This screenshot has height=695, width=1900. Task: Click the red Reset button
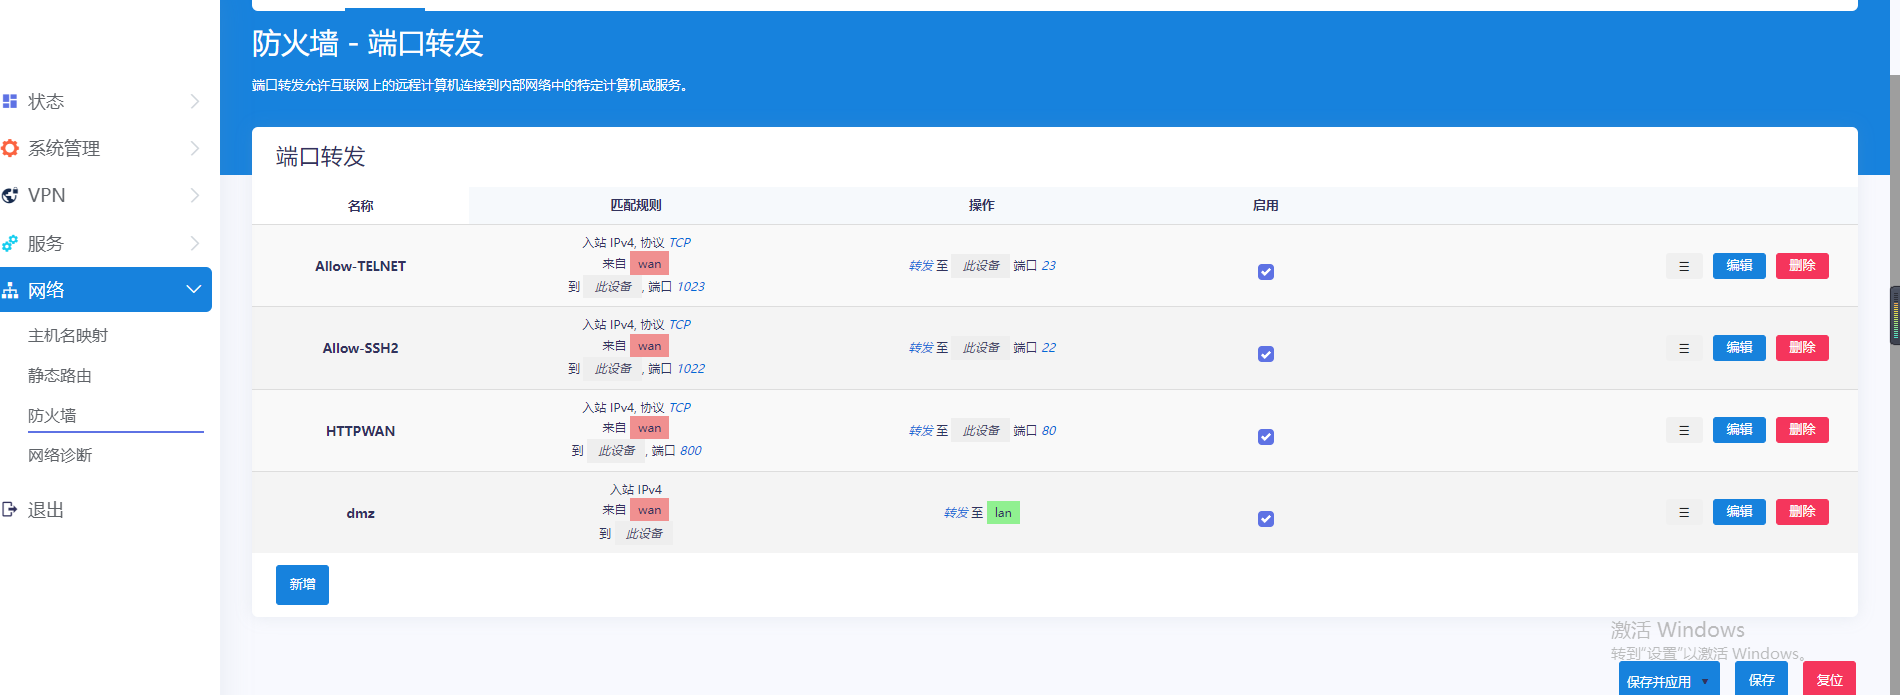pyautogui.click(x=1829, y=679)
